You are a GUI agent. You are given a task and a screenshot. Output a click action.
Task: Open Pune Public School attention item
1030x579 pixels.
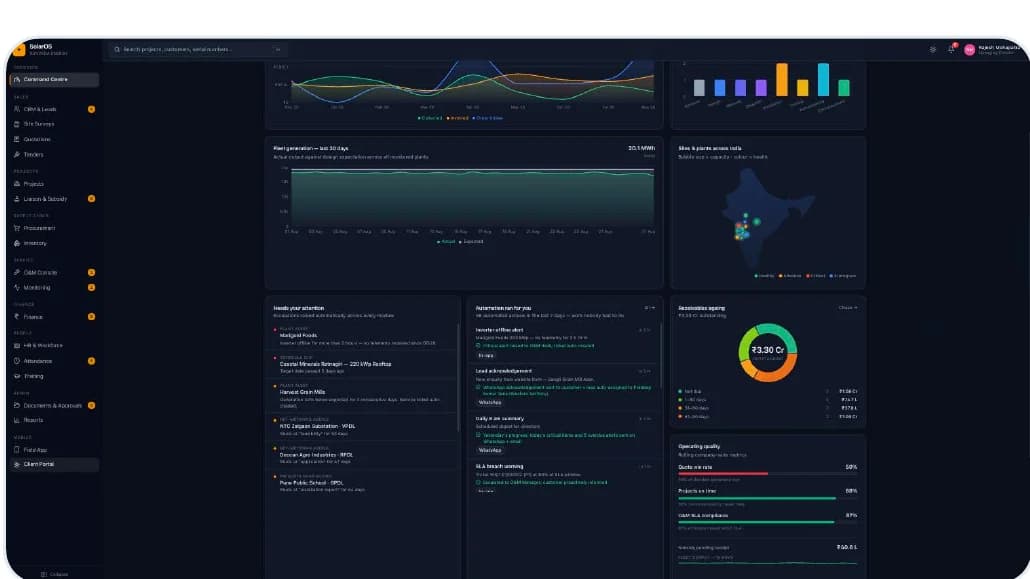363,483
